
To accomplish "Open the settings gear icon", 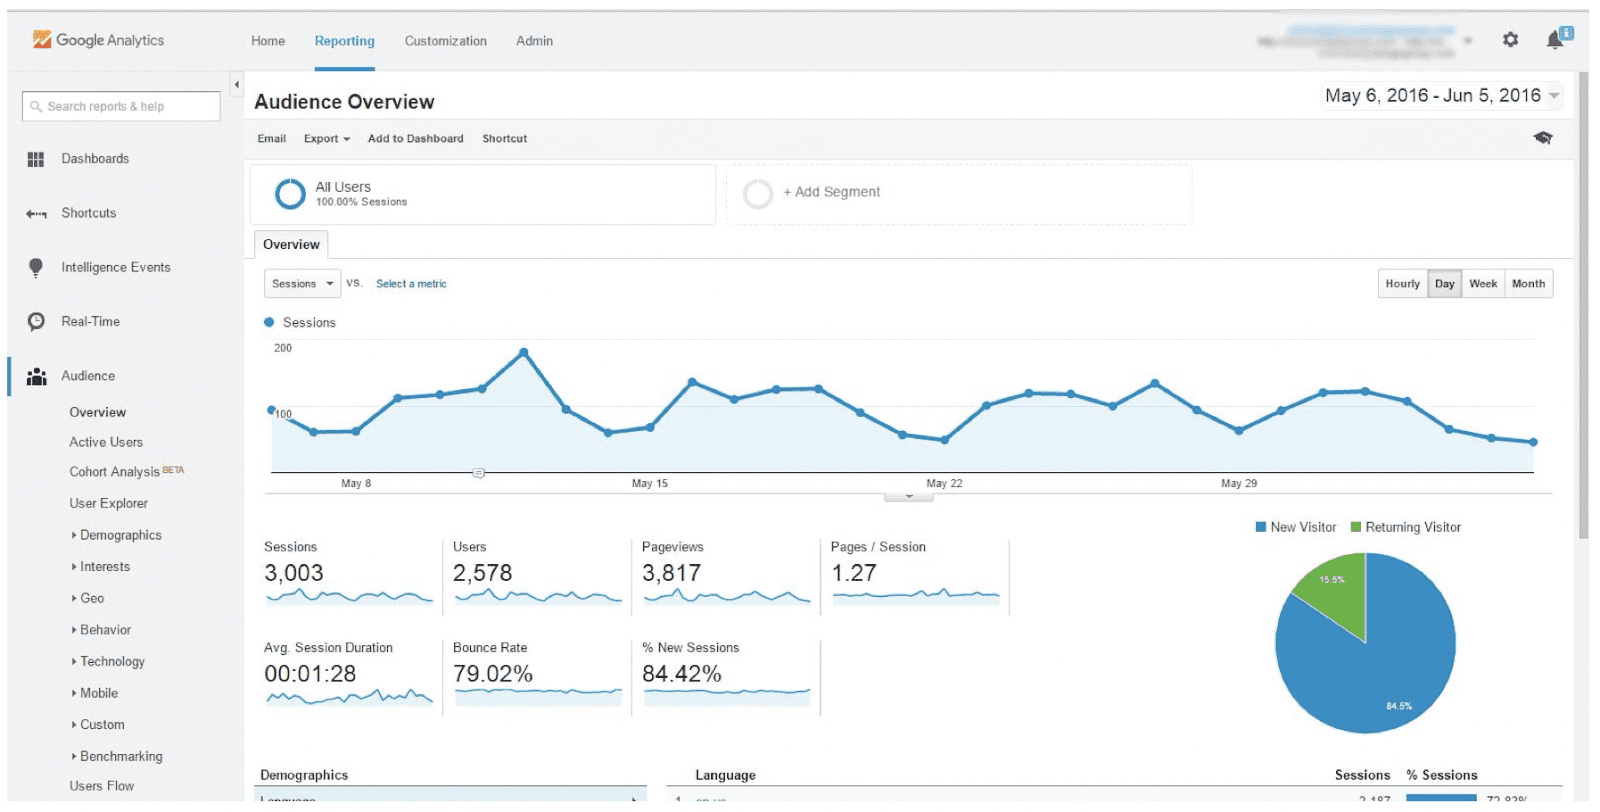I will pyautogui.click(x=1510, y=40).
